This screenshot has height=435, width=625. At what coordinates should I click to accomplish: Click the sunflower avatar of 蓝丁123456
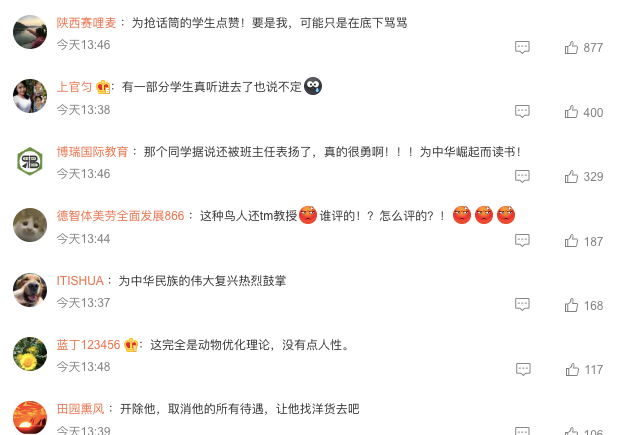click(30, 354)
